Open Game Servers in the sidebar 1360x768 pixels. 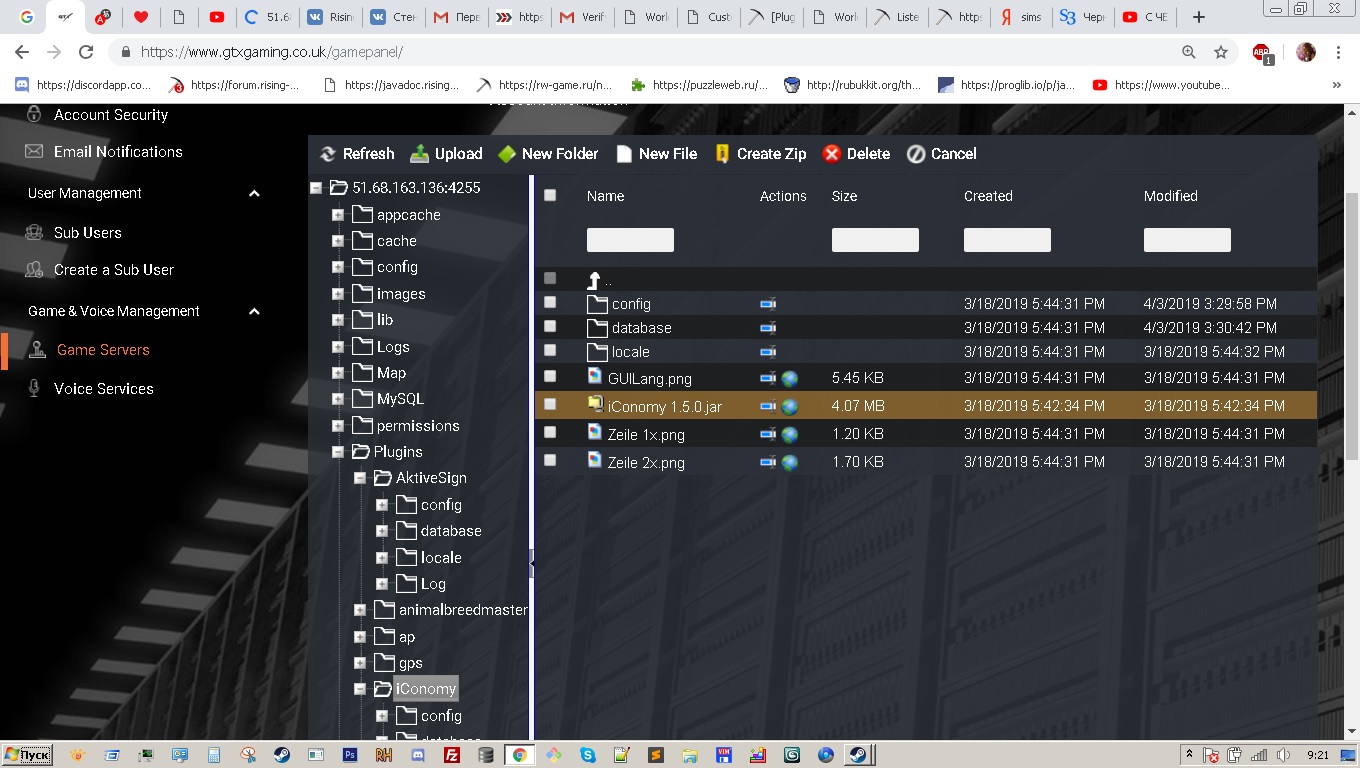point(103,350)
